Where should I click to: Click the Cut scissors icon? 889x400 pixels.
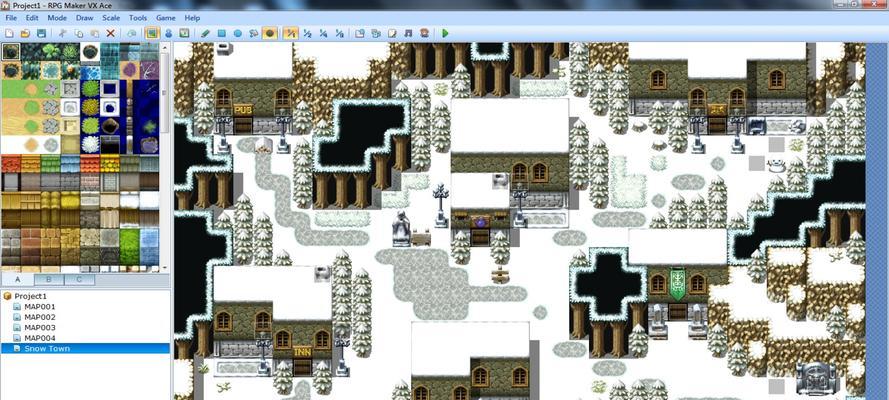(62, 33)
